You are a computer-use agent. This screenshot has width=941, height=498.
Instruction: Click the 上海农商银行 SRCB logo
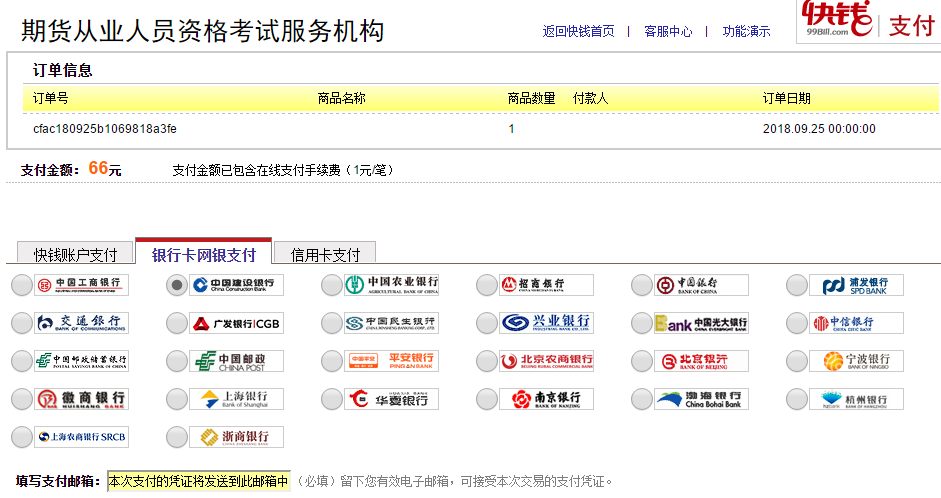pos(82,437)
